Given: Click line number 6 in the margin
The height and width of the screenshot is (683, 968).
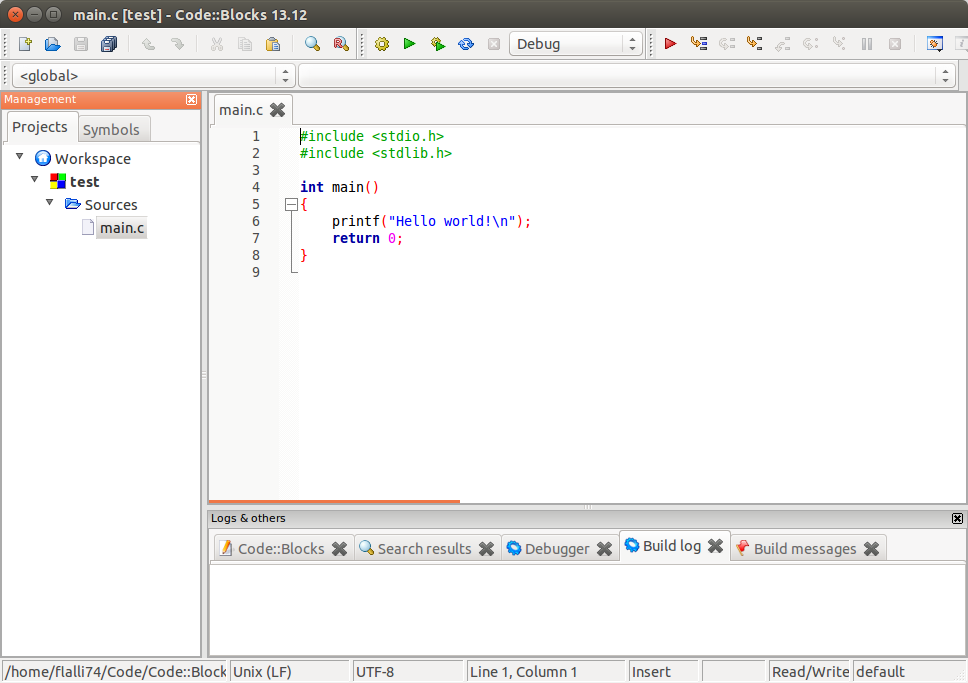Looking at the screenshot, I should [x=256, y=221].
